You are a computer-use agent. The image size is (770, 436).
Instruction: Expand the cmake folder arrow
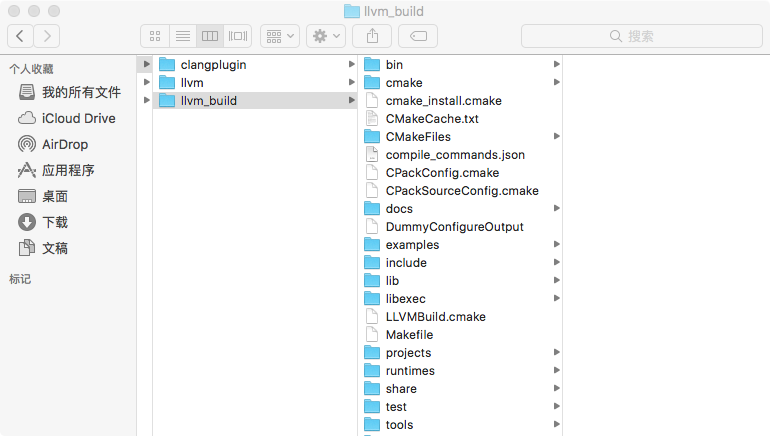point(556,82)
